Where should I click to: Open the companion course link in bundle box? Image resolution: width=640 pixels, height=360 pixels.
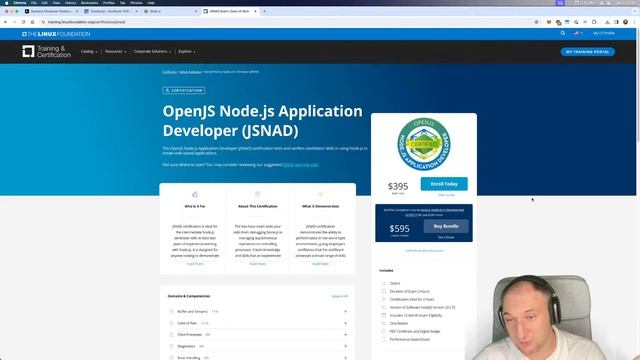pyautogui.click(x=442, y=210)
